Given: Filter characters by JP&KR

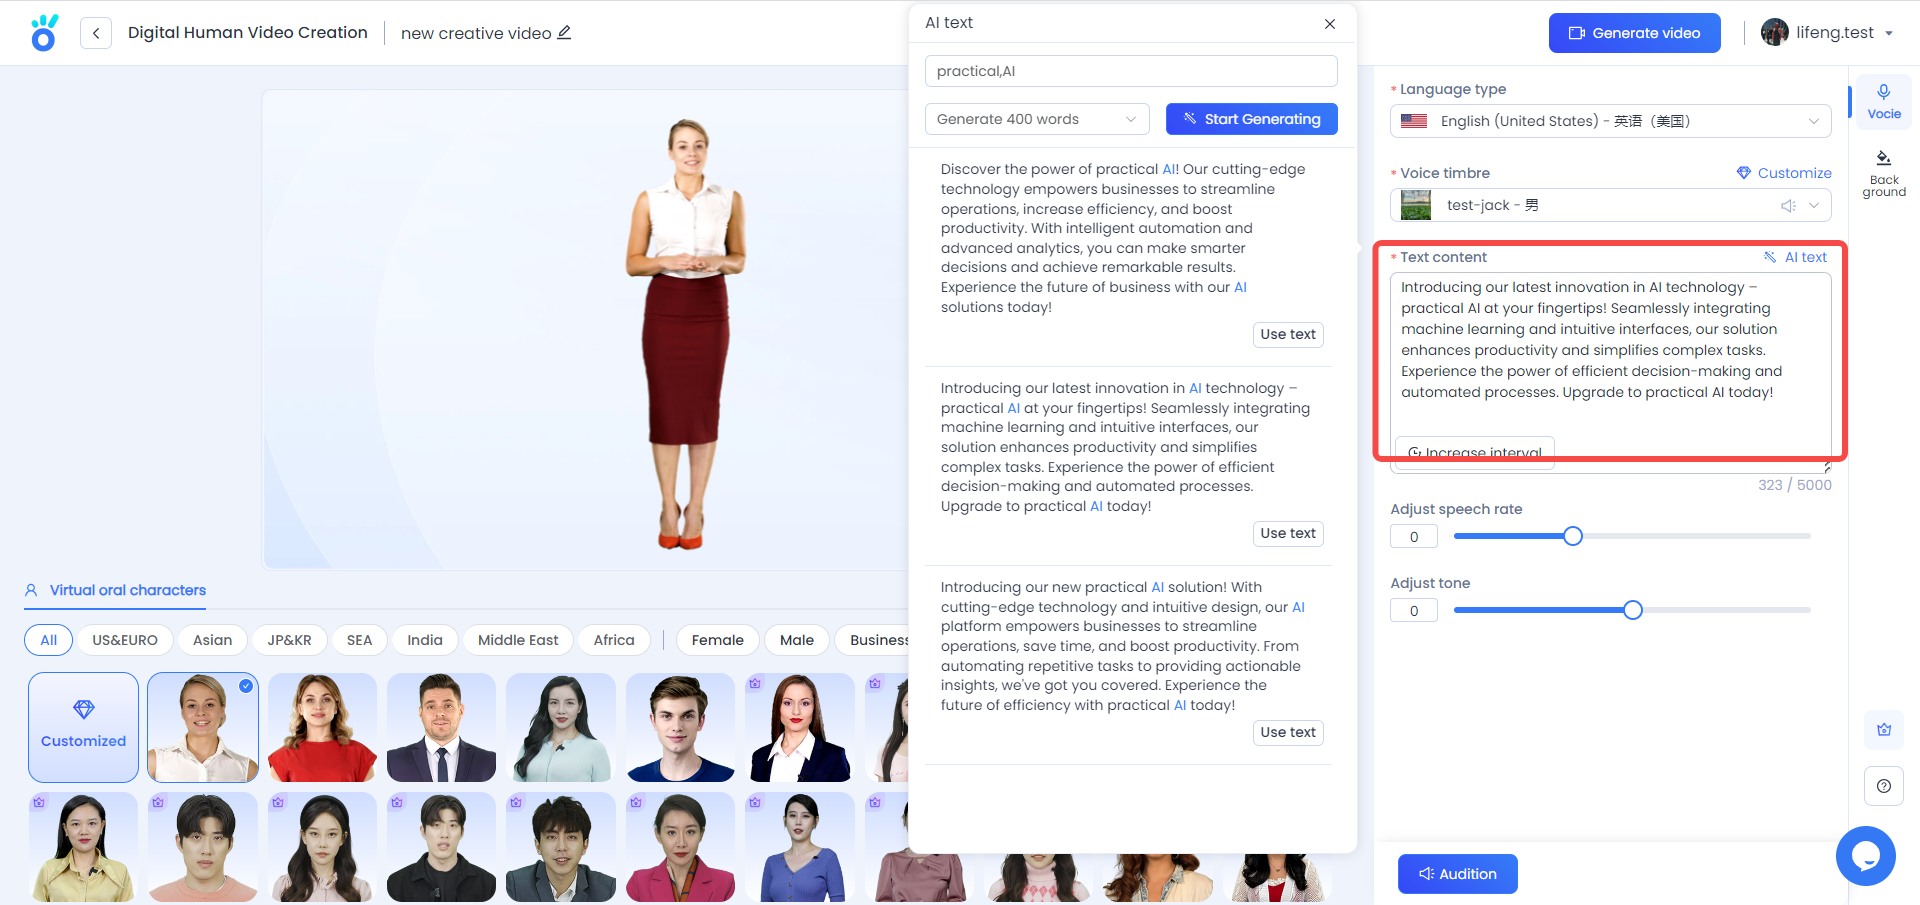Looking at the screenshot, I should point(290,640).
